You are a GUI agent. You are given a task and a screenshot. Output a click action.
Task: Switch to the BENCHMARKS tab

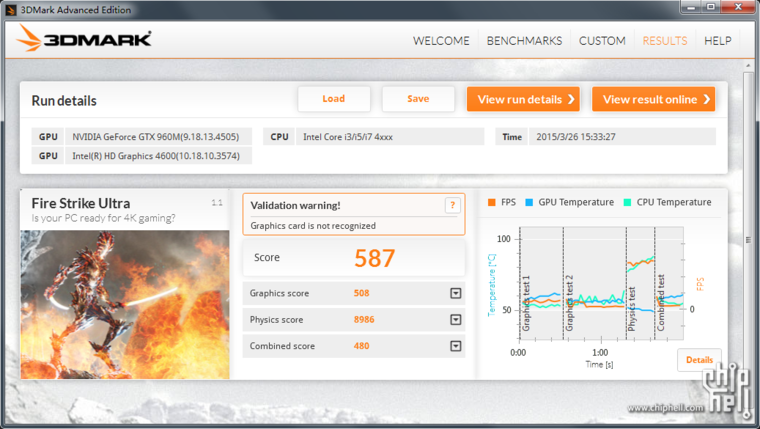pos(524,41)
